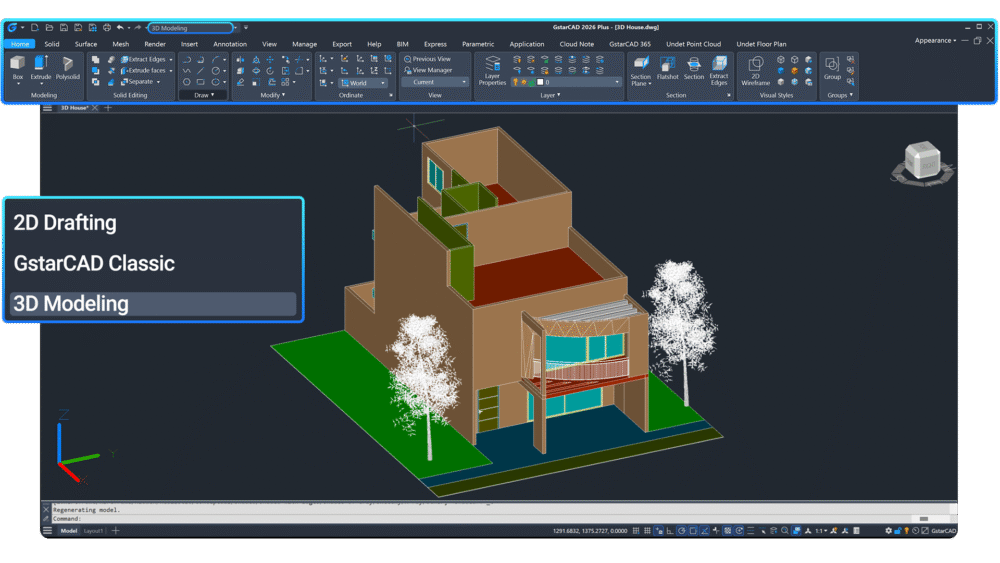1000x563 pixels.
Task: Expand the Layer panel
Action: [x=550, y=95]
